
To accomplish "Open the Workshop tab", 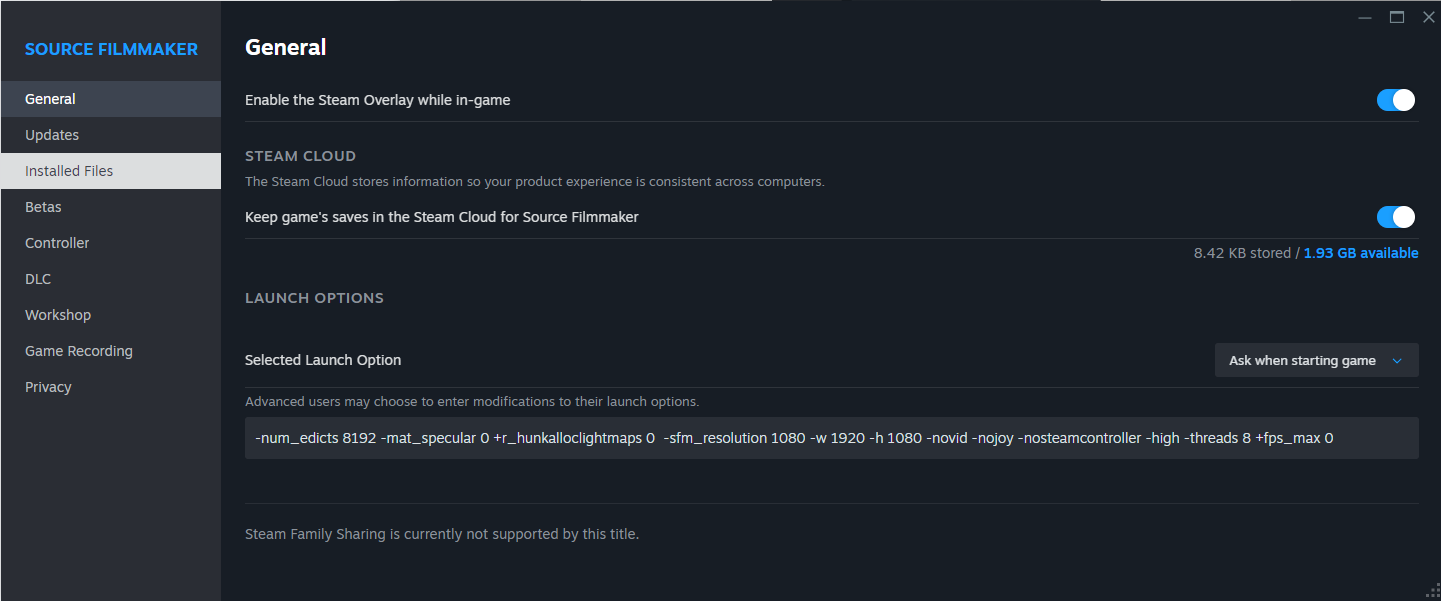I will click(x=58, y=315).
